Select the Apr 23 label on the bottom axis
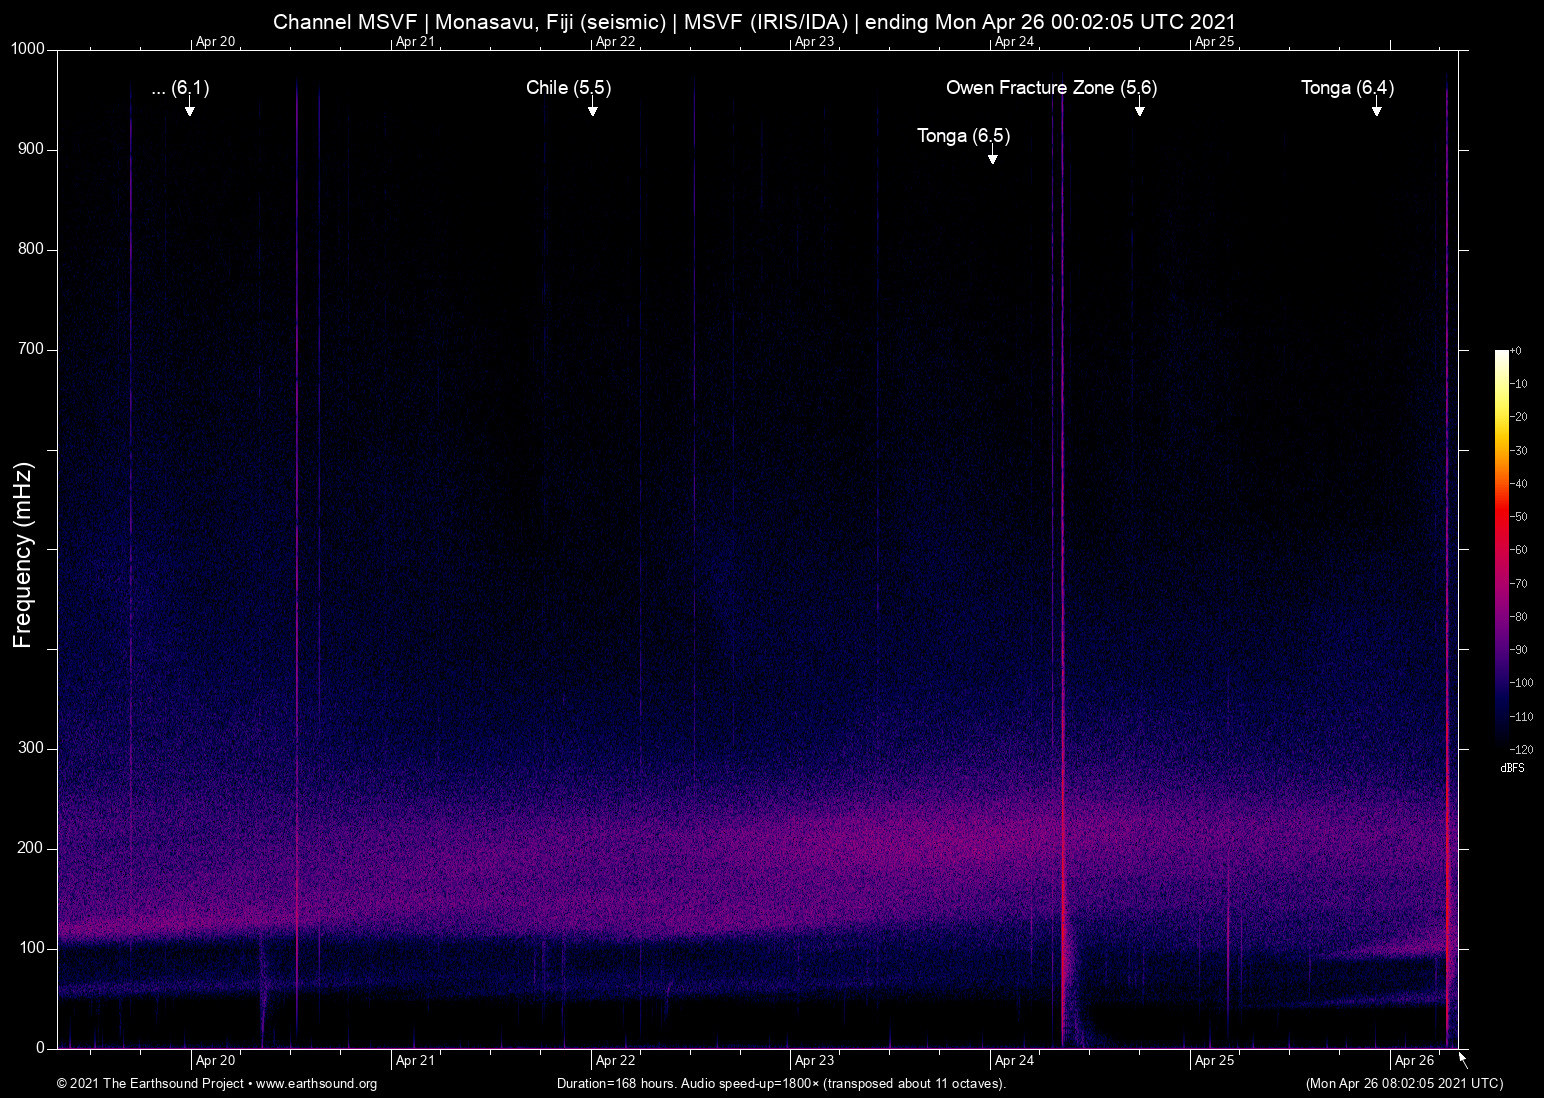Viewport: 1544px width, 1098px height. tap(815, 1059)
